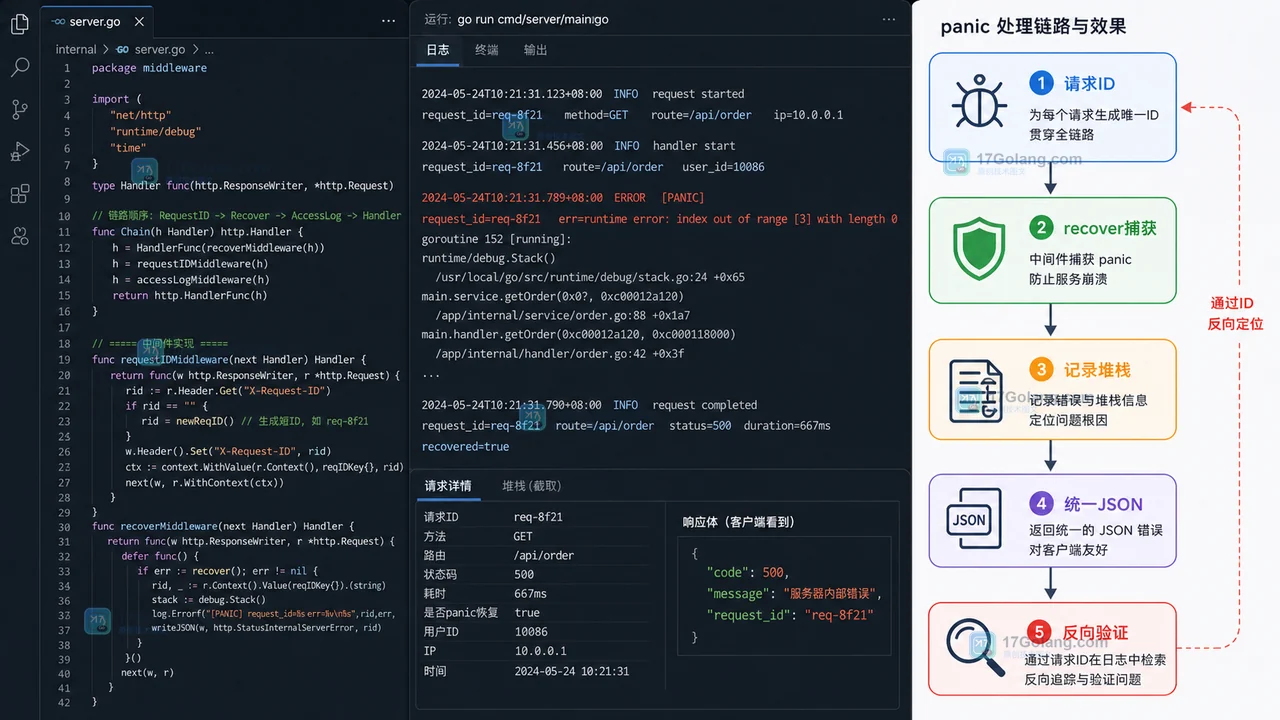
Task: Click the "request_id" line in response body
Action: click(790, 616)
